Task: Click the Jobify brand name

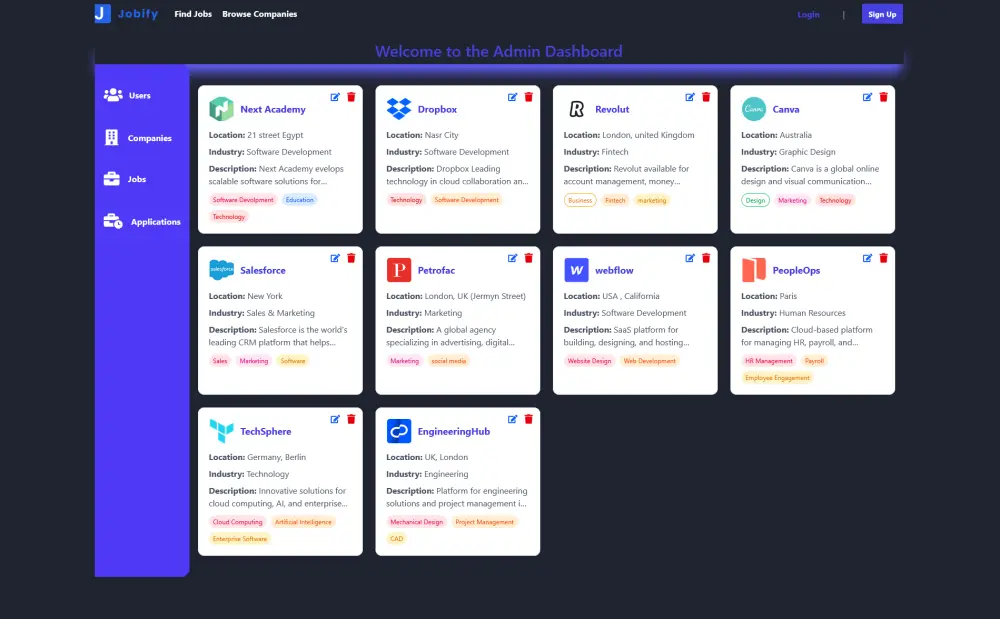Action: (138, 13)
